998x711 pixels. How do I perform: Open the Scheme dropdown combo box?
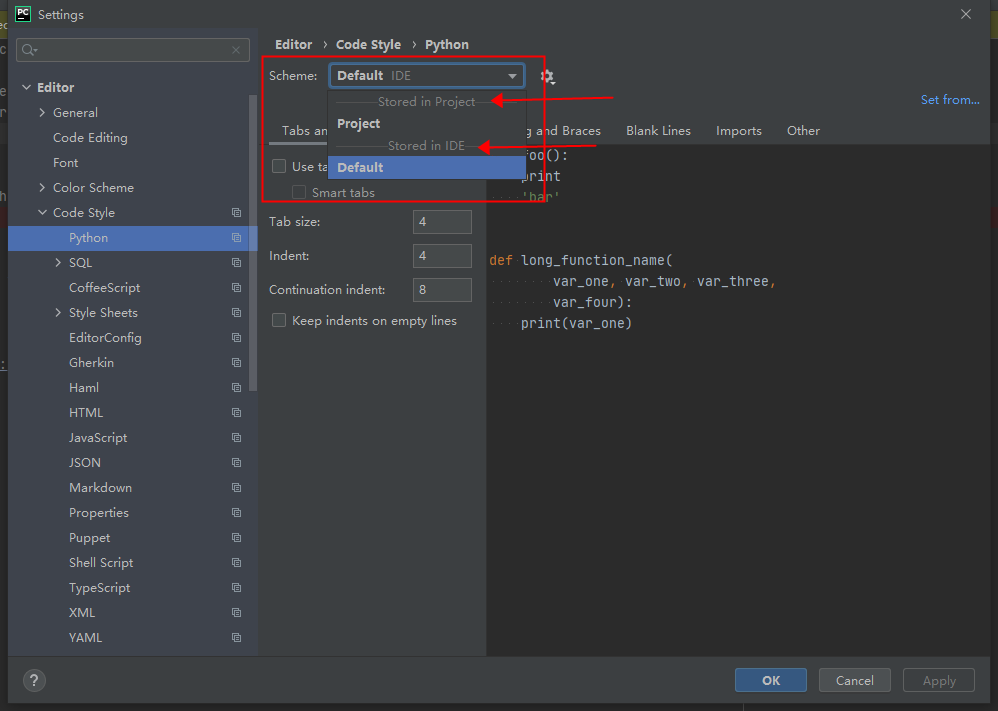tap(427, 76)
